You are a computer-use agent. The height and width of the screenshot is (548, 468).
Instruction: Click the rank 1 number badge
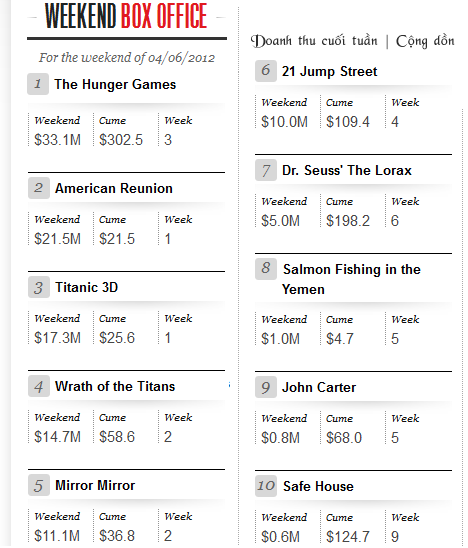38,84
